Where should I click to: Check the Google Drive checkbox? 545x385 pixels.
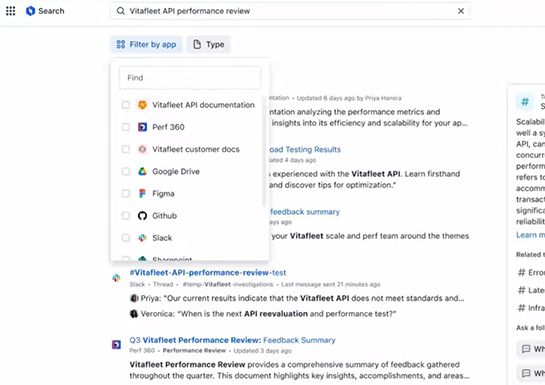pyautogui.click(x=126, y=172)
